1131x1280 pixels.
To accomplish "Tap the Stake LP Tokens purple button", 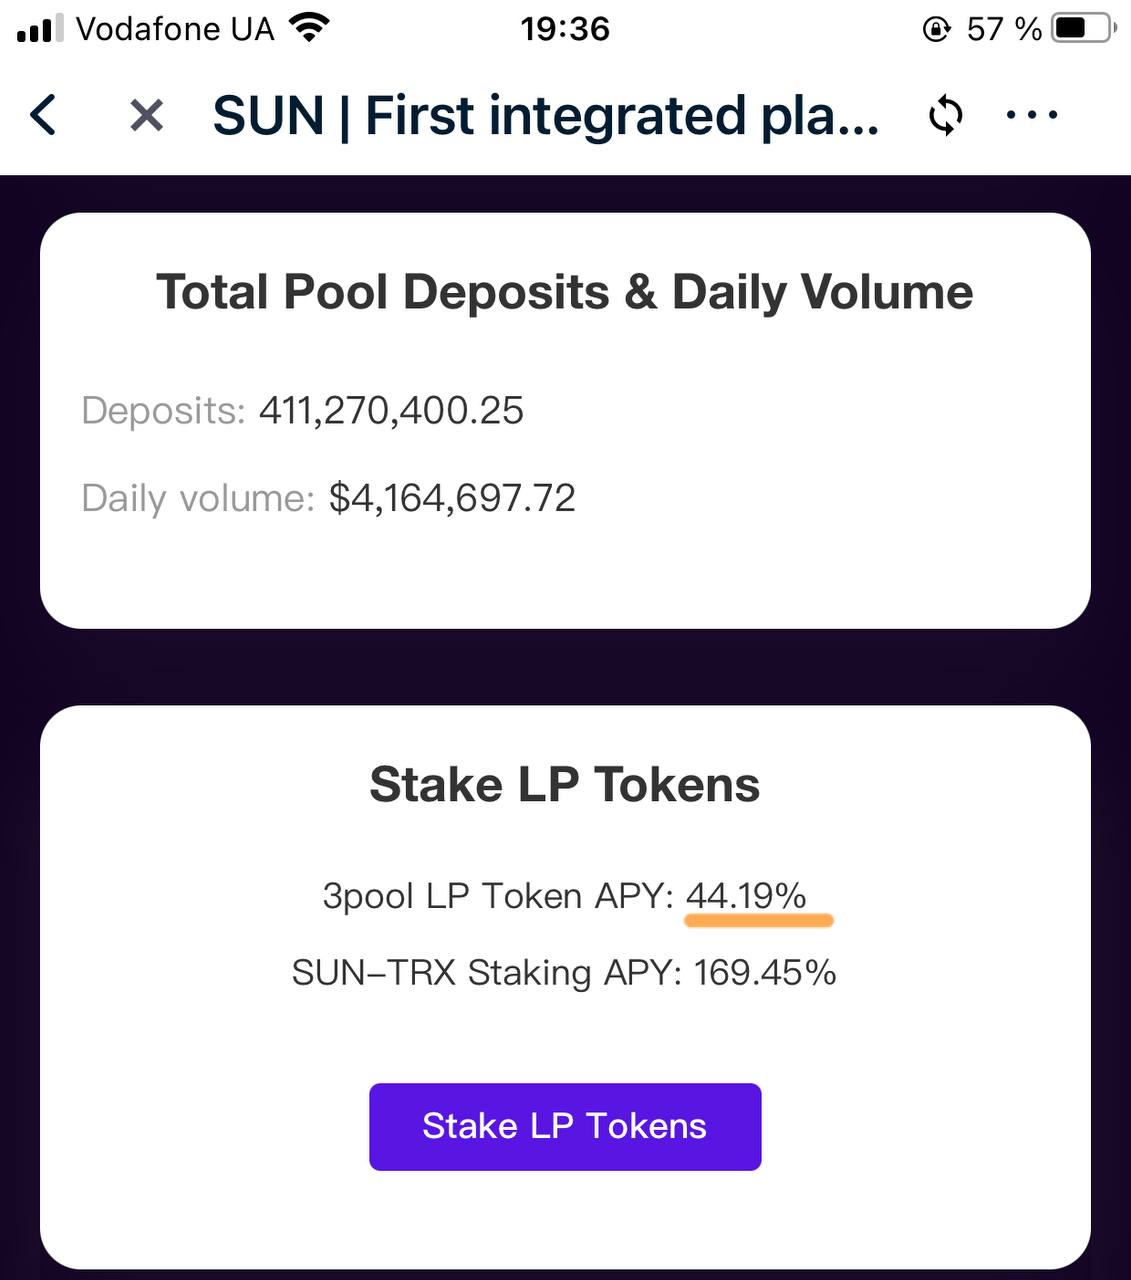I will [x=565, y=1127].
